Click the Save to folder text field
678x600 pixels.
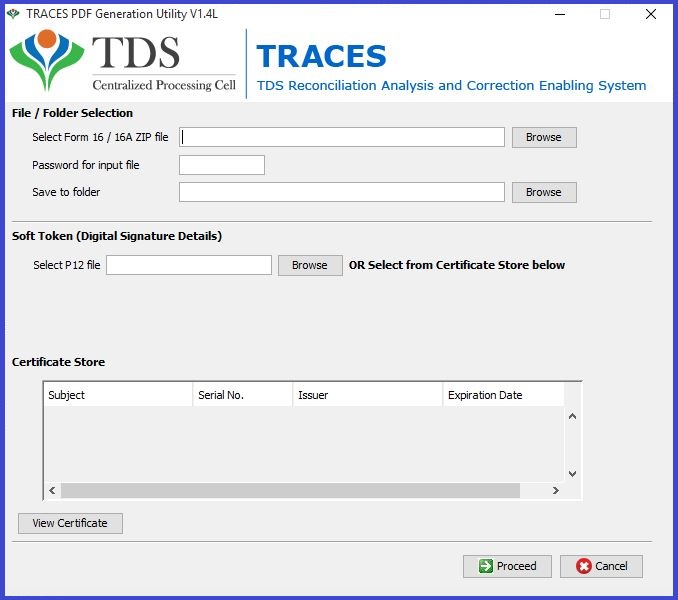point(341,192)
